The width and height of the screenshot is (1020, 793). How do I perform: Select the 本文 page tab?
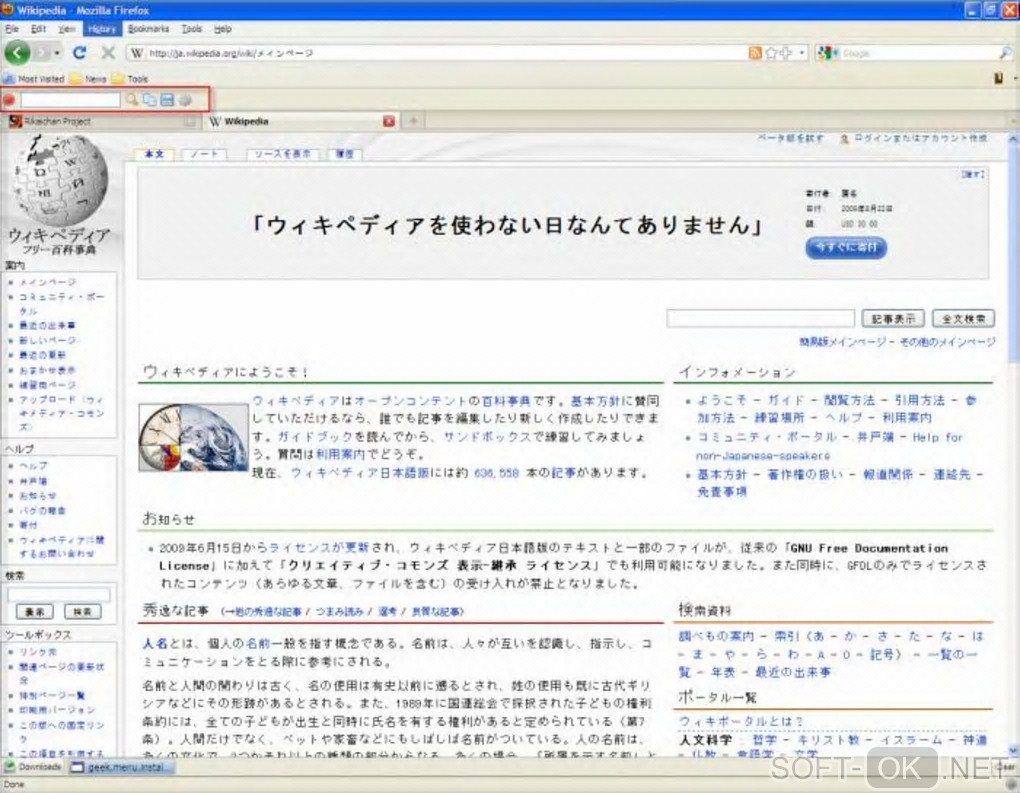pyautogui.click(x=154, y=154)
